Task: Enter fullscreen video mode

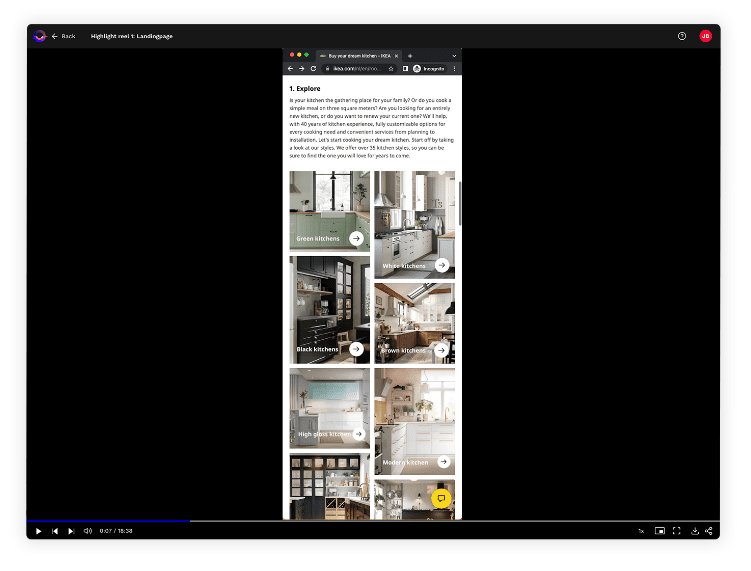Action: (676, 531)
